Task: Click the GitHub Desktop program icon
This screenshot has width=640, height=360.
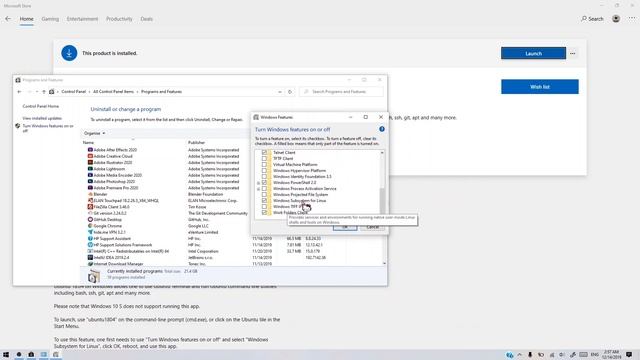Action: click(90, 220)
